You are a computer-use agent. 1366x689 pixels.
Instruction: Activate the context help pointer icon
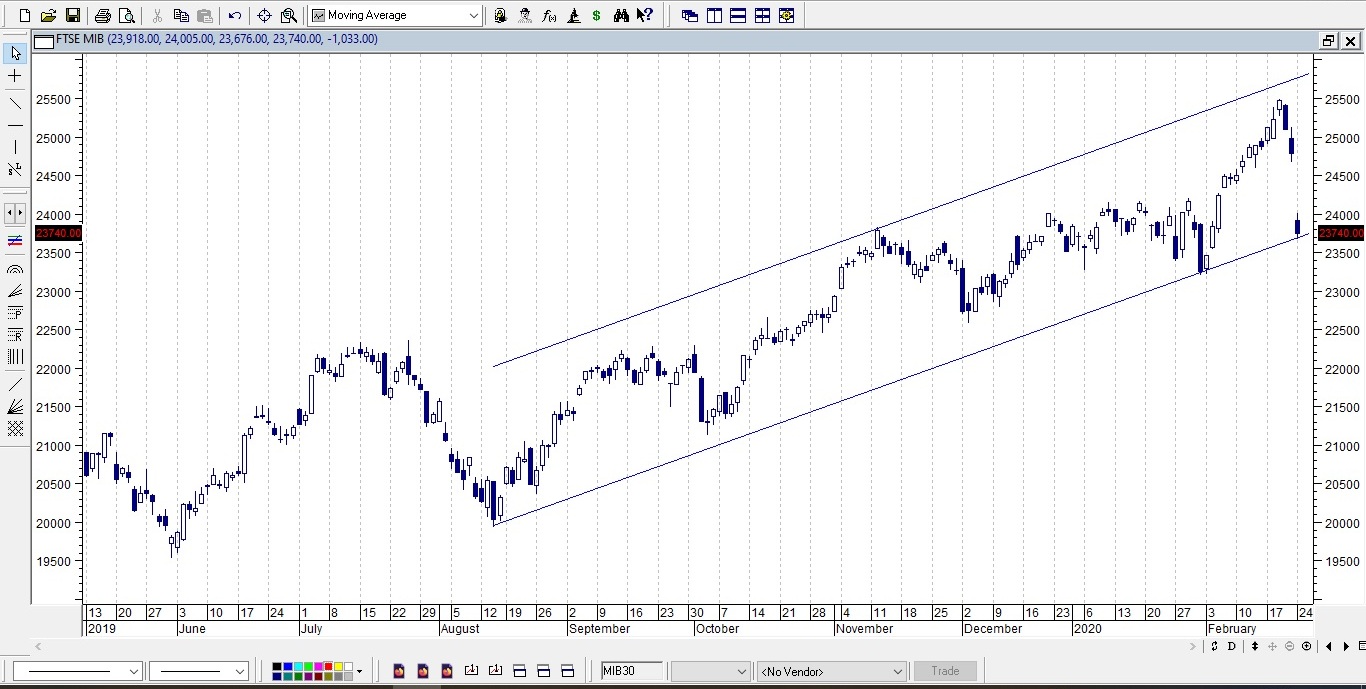(x=645, y=15)
